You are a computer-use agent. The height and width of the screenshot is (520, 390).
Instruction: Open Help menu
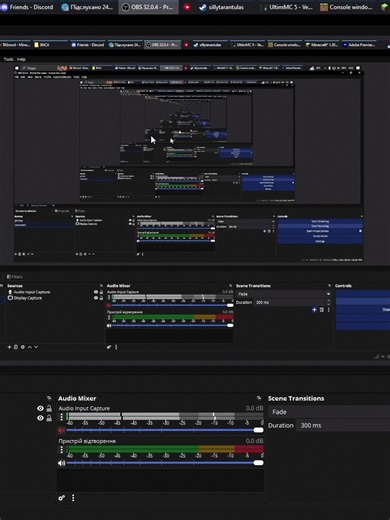(x=21, y=59)
